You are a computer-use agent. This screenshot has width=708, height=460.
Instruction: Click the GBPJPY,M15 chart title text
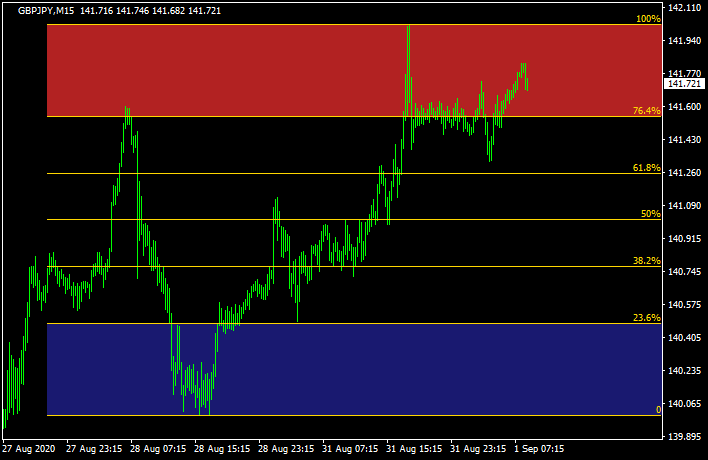[50, 10]
